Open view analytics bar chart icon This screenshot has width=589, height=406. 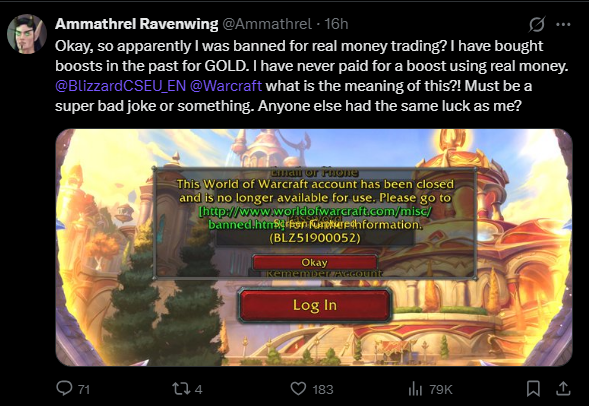point(415,389)
